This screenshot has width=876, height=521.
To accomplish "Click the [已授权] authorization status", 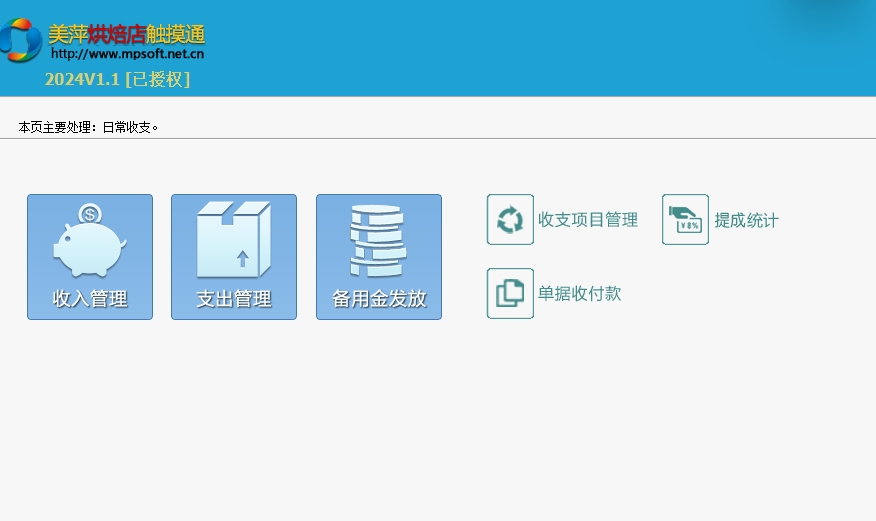I will (157, 79).
